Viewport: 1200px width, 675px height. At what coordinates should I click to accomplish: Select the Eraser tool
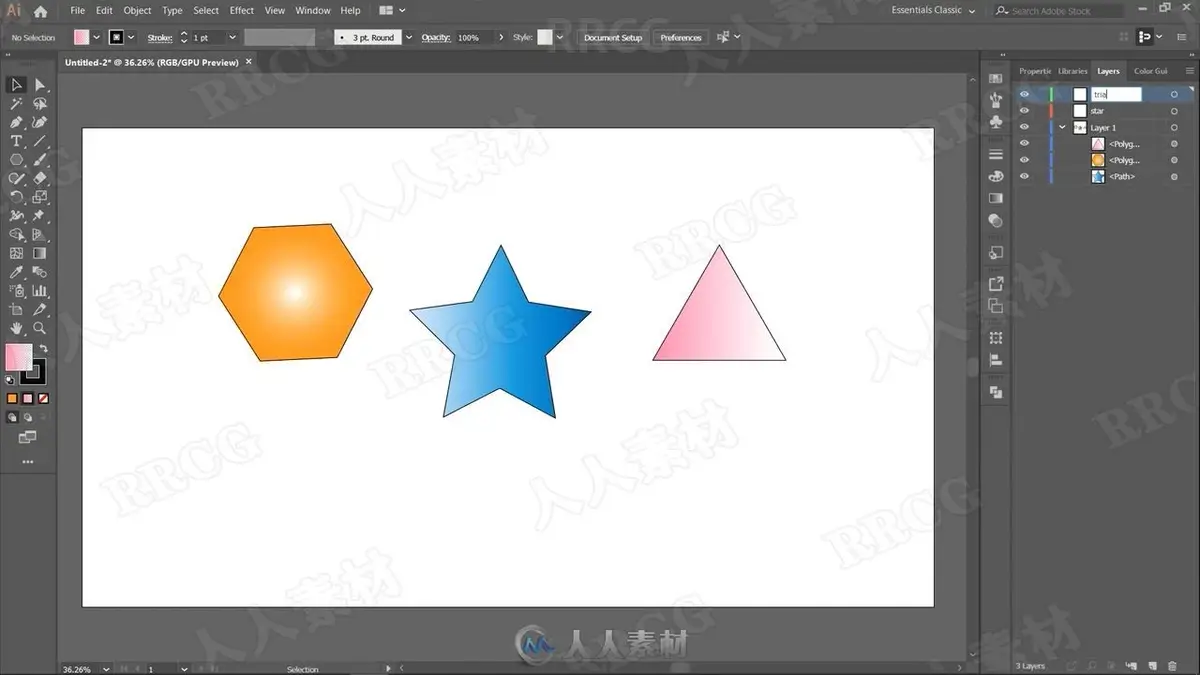coord(40,178)
